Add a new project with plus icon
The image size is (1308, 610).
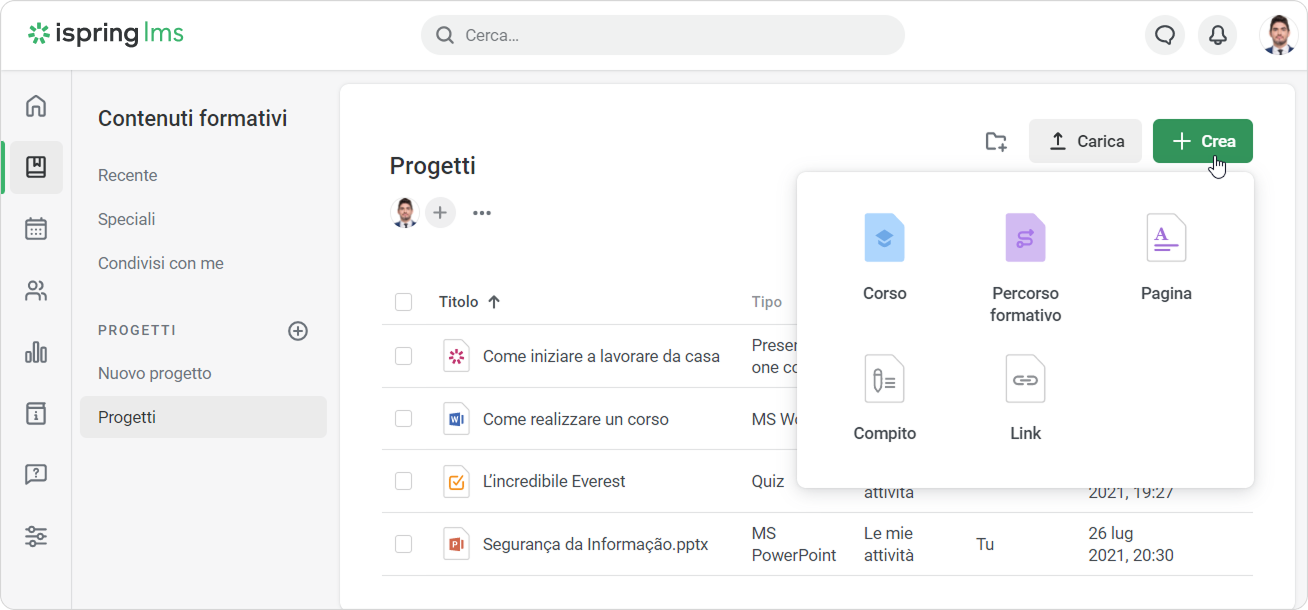[x=298, y=331]
